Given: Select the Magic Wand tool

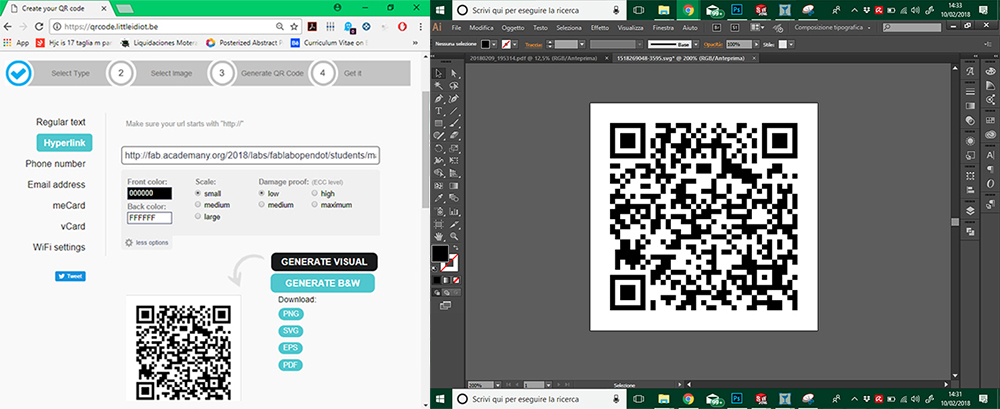Looking at the screenshot, I should [x=439, y=86].
